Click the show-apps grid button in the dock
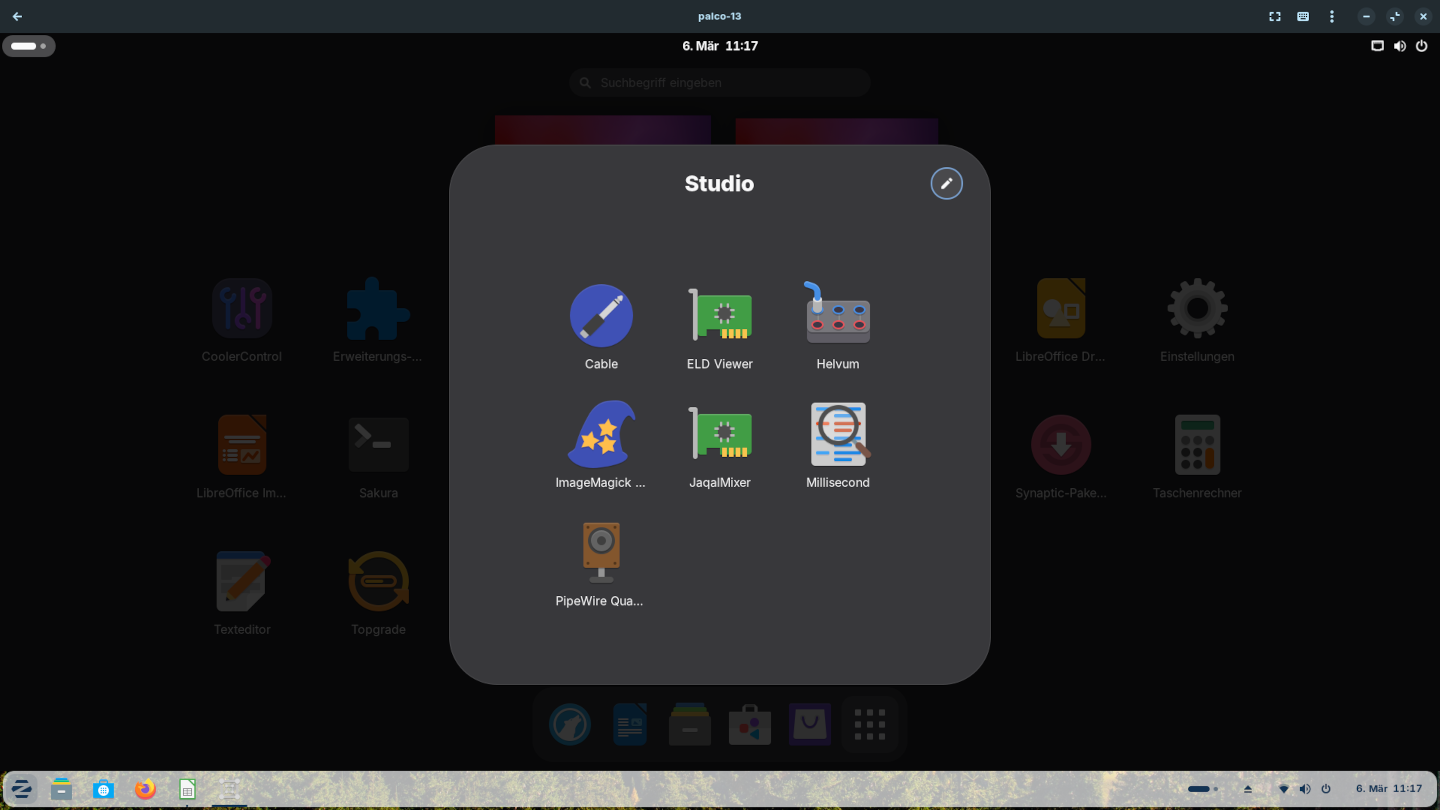 point(870,724)
